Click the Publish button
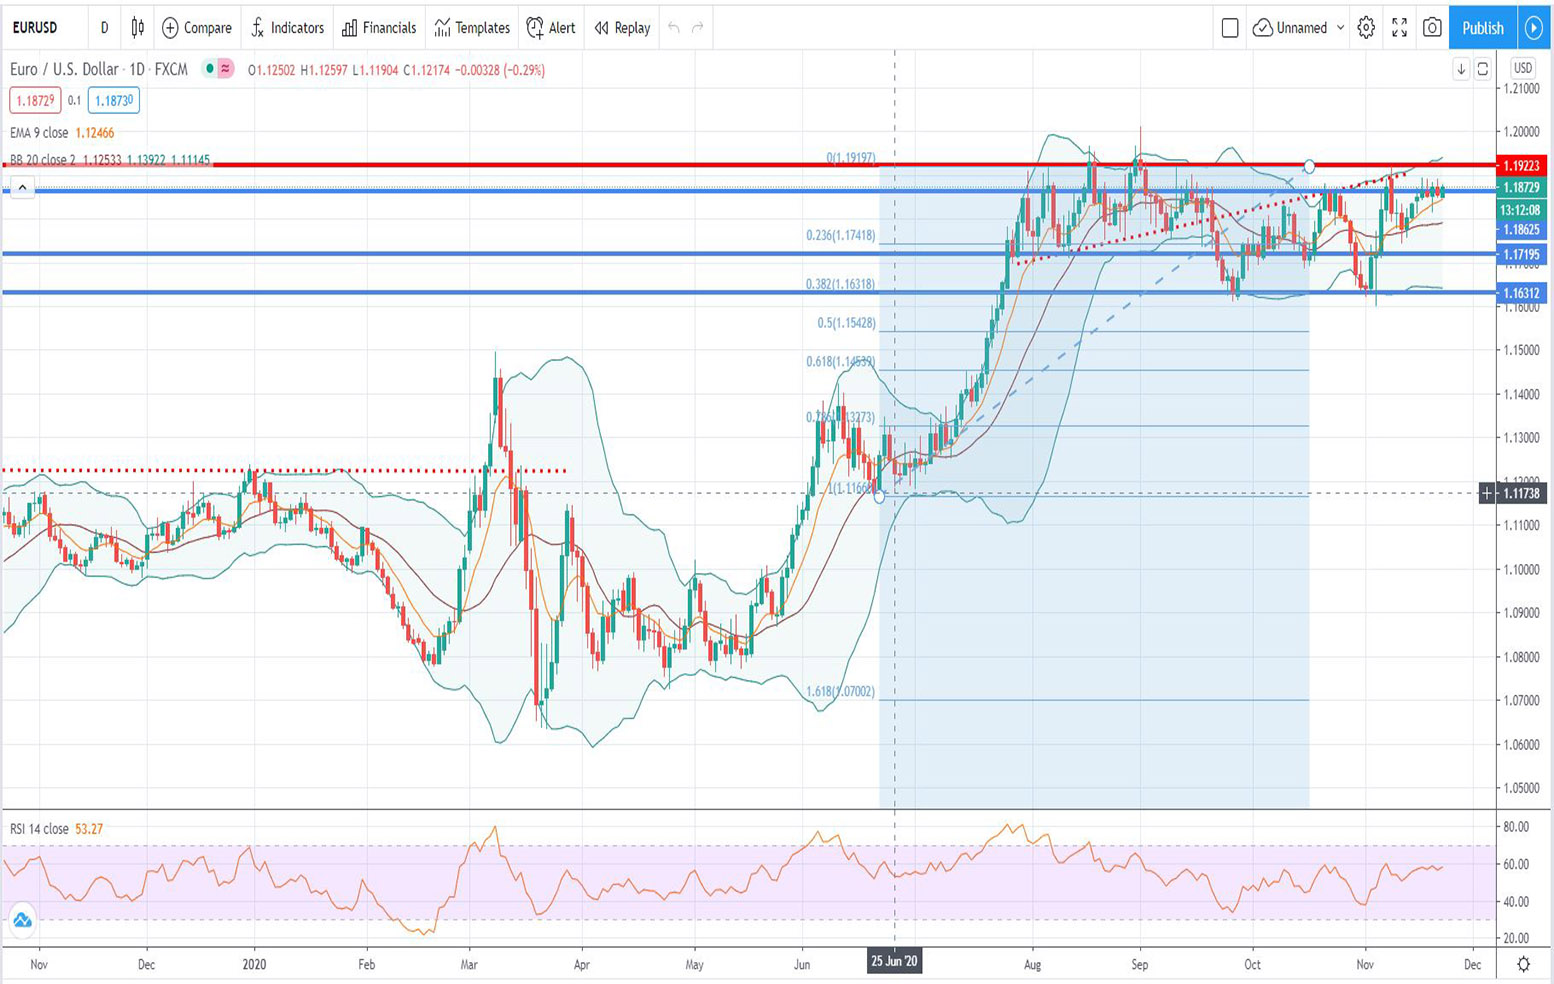The width and height of the screenshot is (1554, 984). (x=1482, y=28)
